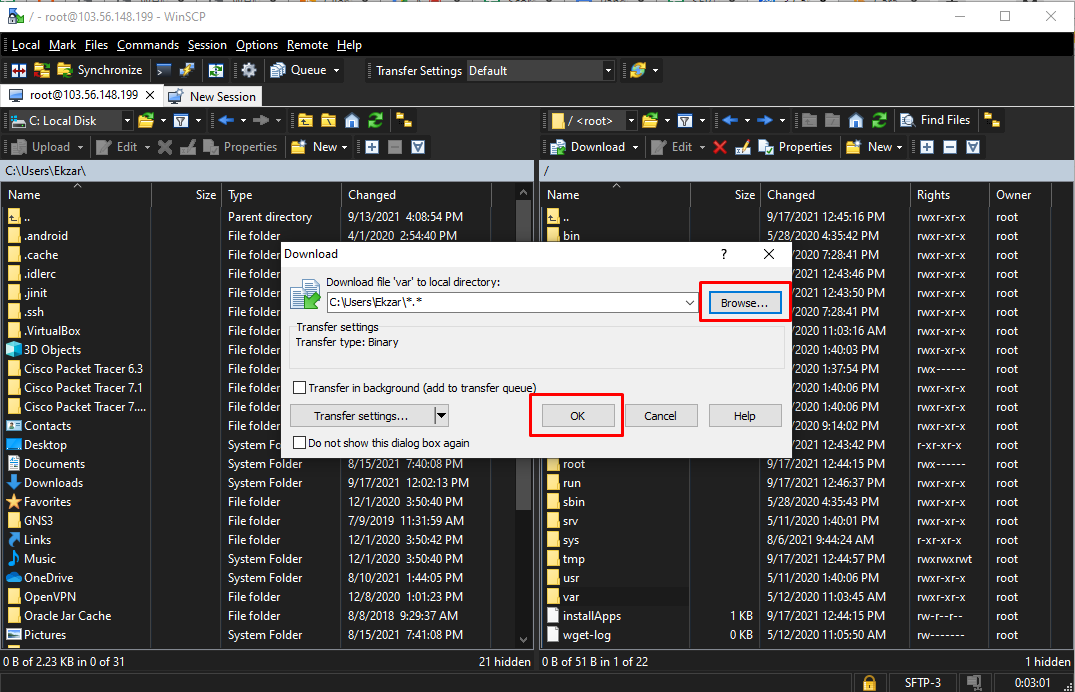The height and width of the screenshot is (692, 1075).
Task: Open session in PuTTY lightning icon
Action: click(186, 70)
